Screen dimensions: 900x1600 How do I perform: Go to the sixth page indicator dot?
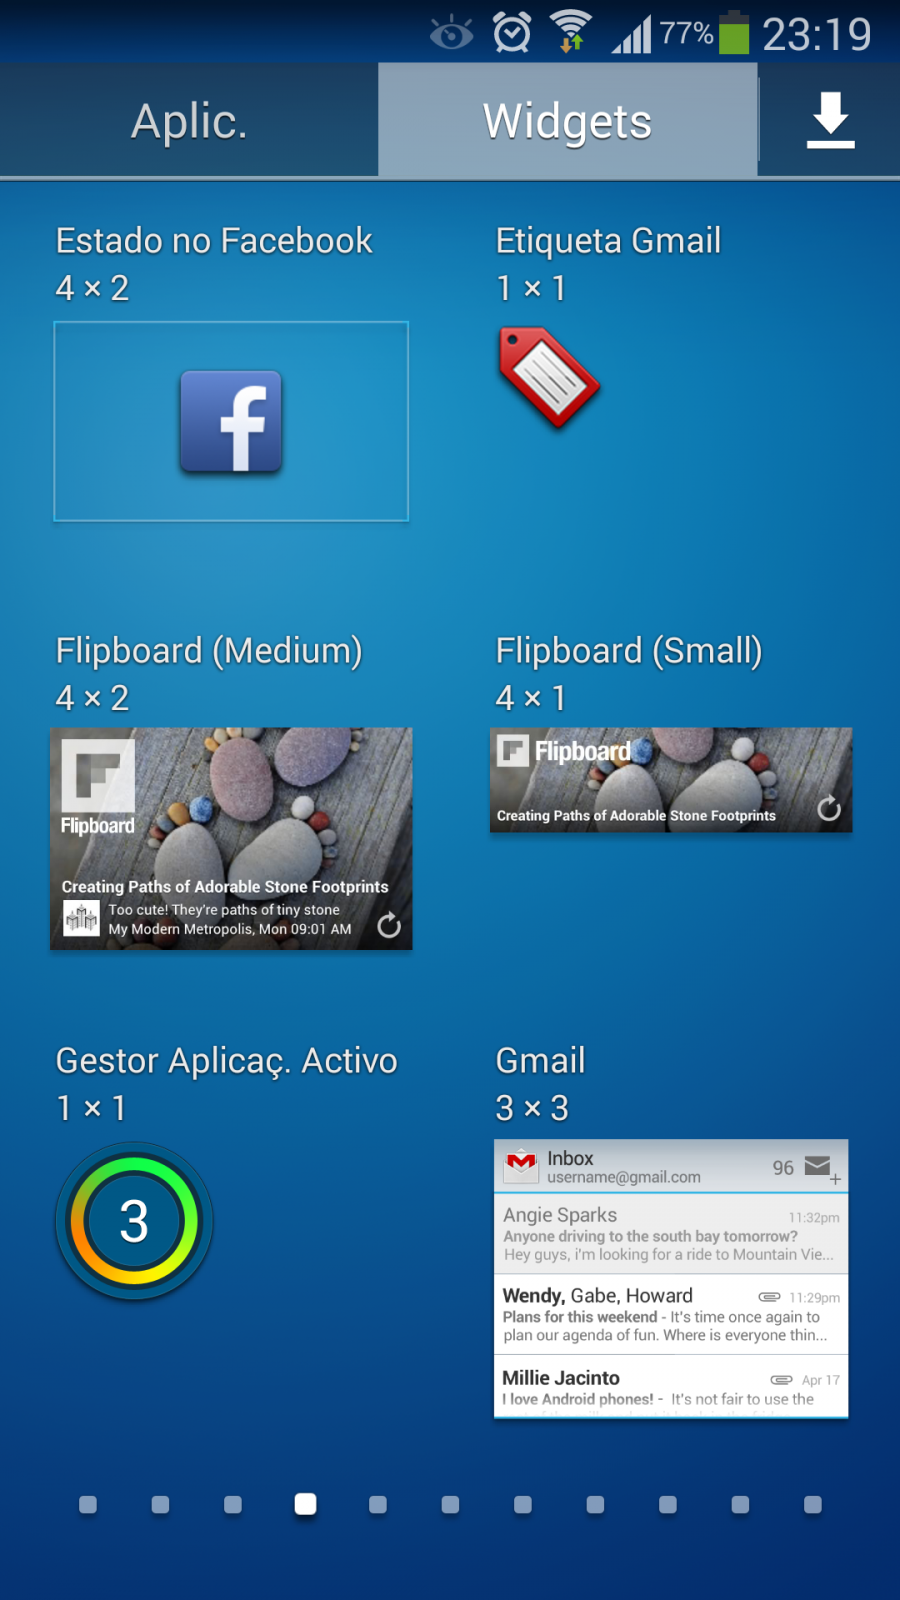click(450, 1504)
